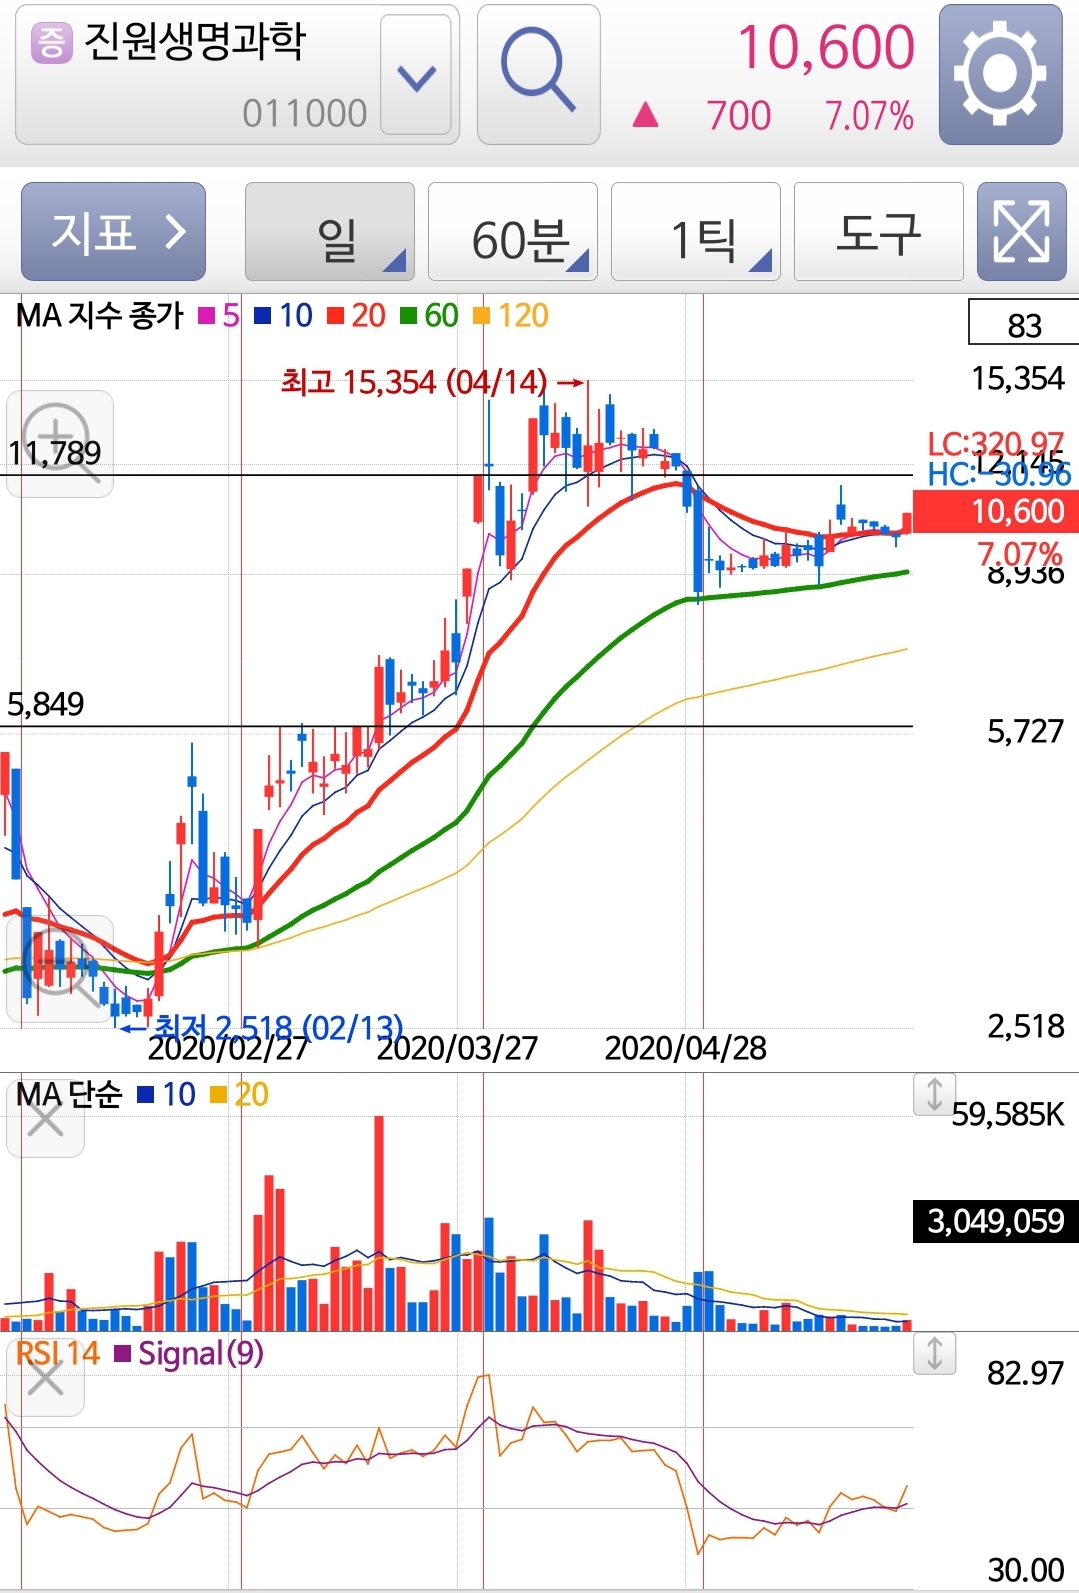Expand chart to fullscreen
The height and width of the screenshot is (1593, 1079).
point(1021,231)
